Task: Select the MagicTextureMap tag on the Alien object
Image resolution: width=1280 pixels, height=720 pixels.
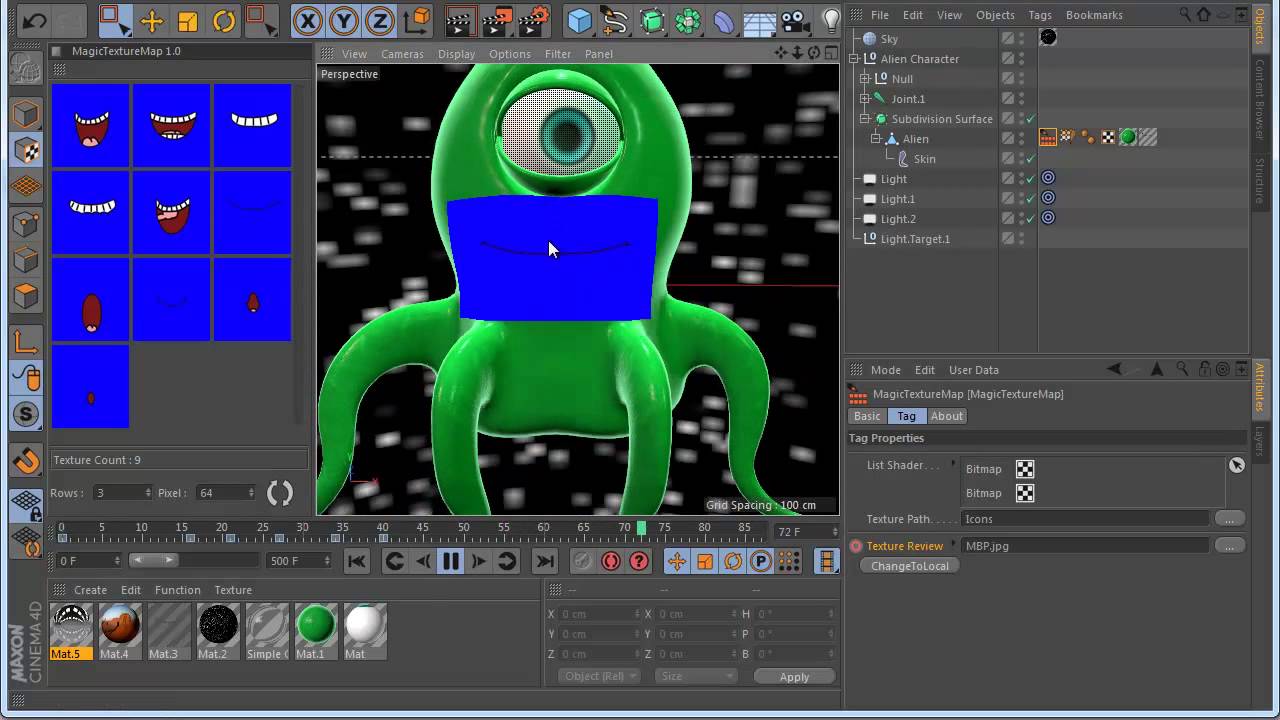Action: 1046,137
